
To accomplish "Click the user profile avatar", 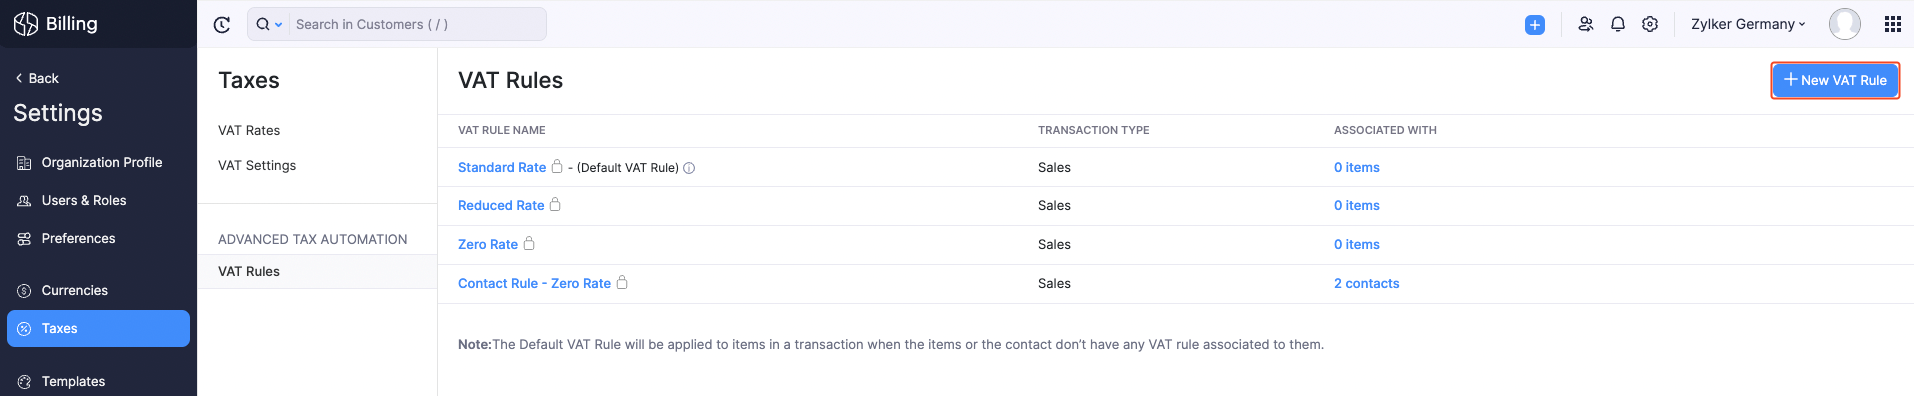I will (x=1845, y=24).
